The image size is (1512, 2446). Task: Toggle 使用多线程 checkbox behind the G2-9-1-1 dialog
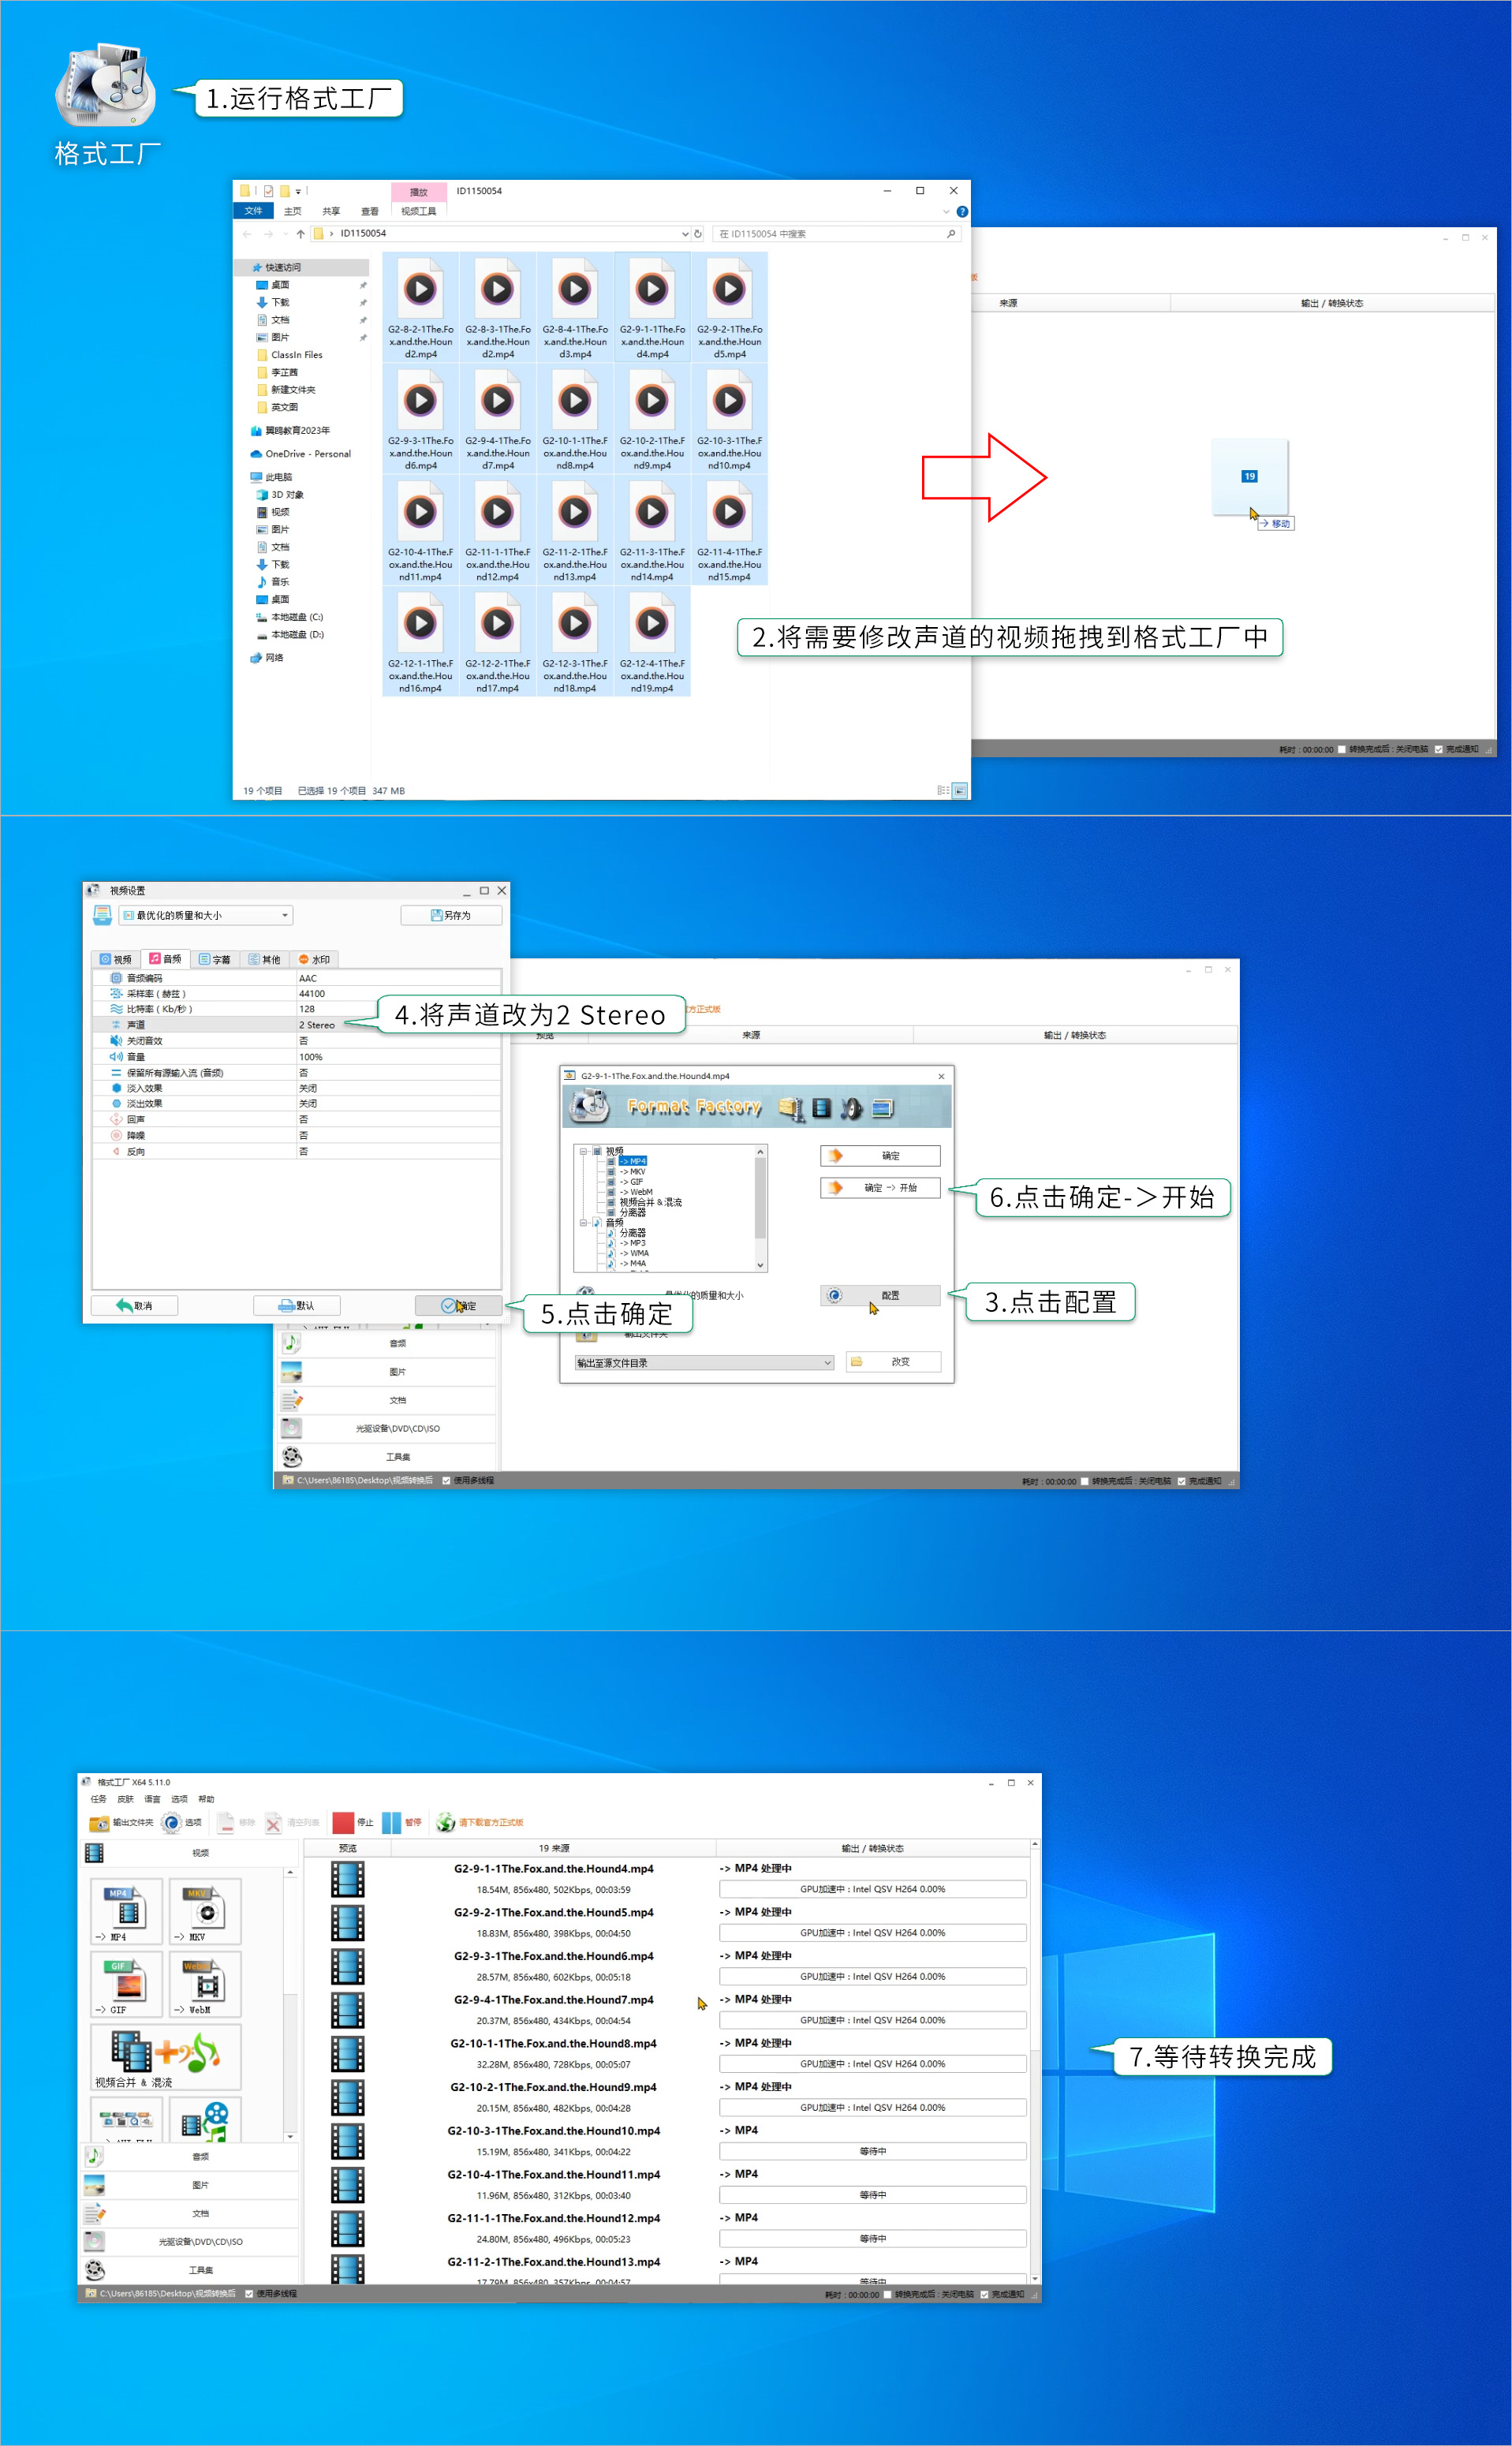[446, 1481]
